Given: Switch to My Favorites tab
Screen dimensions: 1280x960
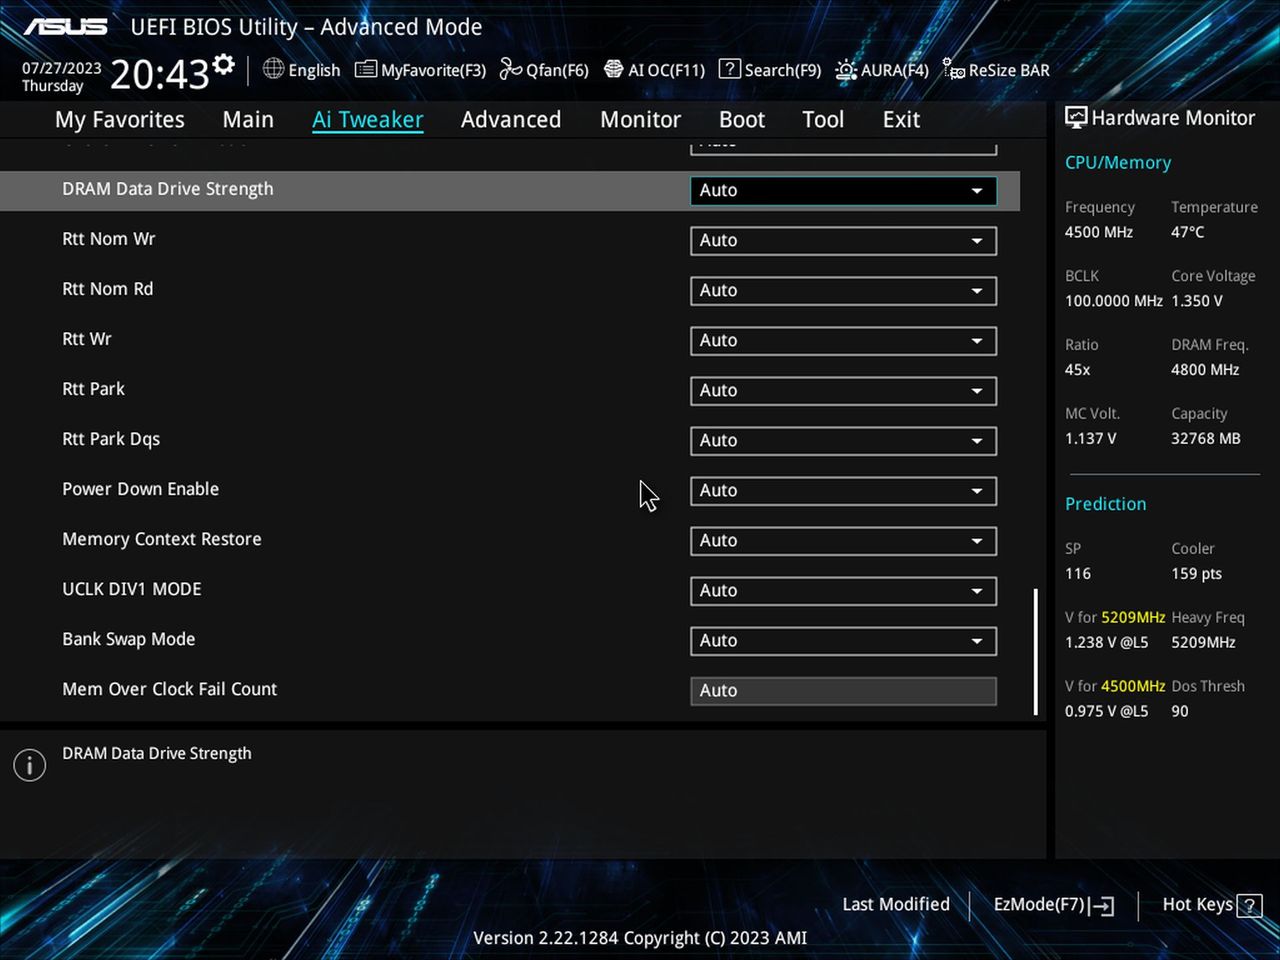Looking at the screenshot, I should coord(120,120).
